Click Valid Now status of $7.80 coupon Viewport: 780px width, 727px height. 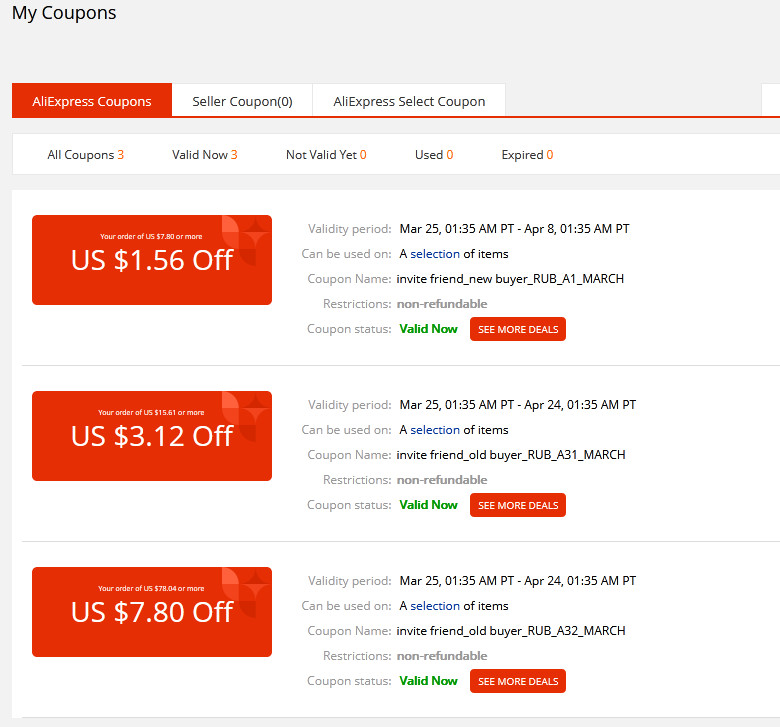(x=428, y=681)
